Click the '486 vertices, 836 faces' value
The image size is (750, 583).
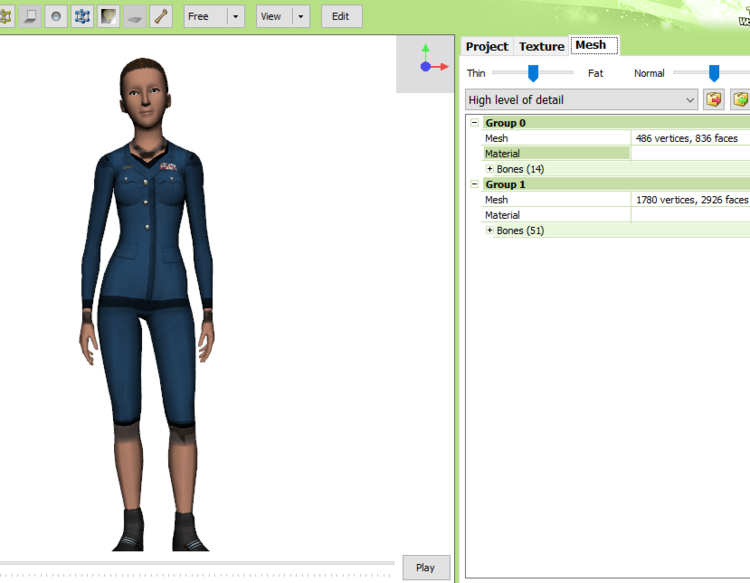point(686,138)
